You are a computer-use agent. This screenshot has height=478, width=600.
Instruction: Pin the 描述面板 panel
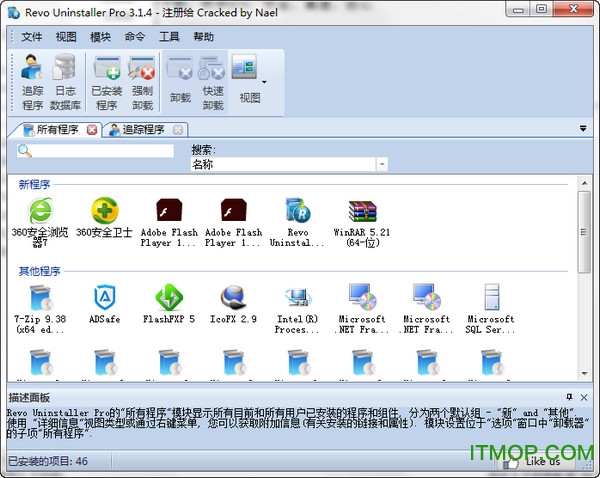pos(569,397)
